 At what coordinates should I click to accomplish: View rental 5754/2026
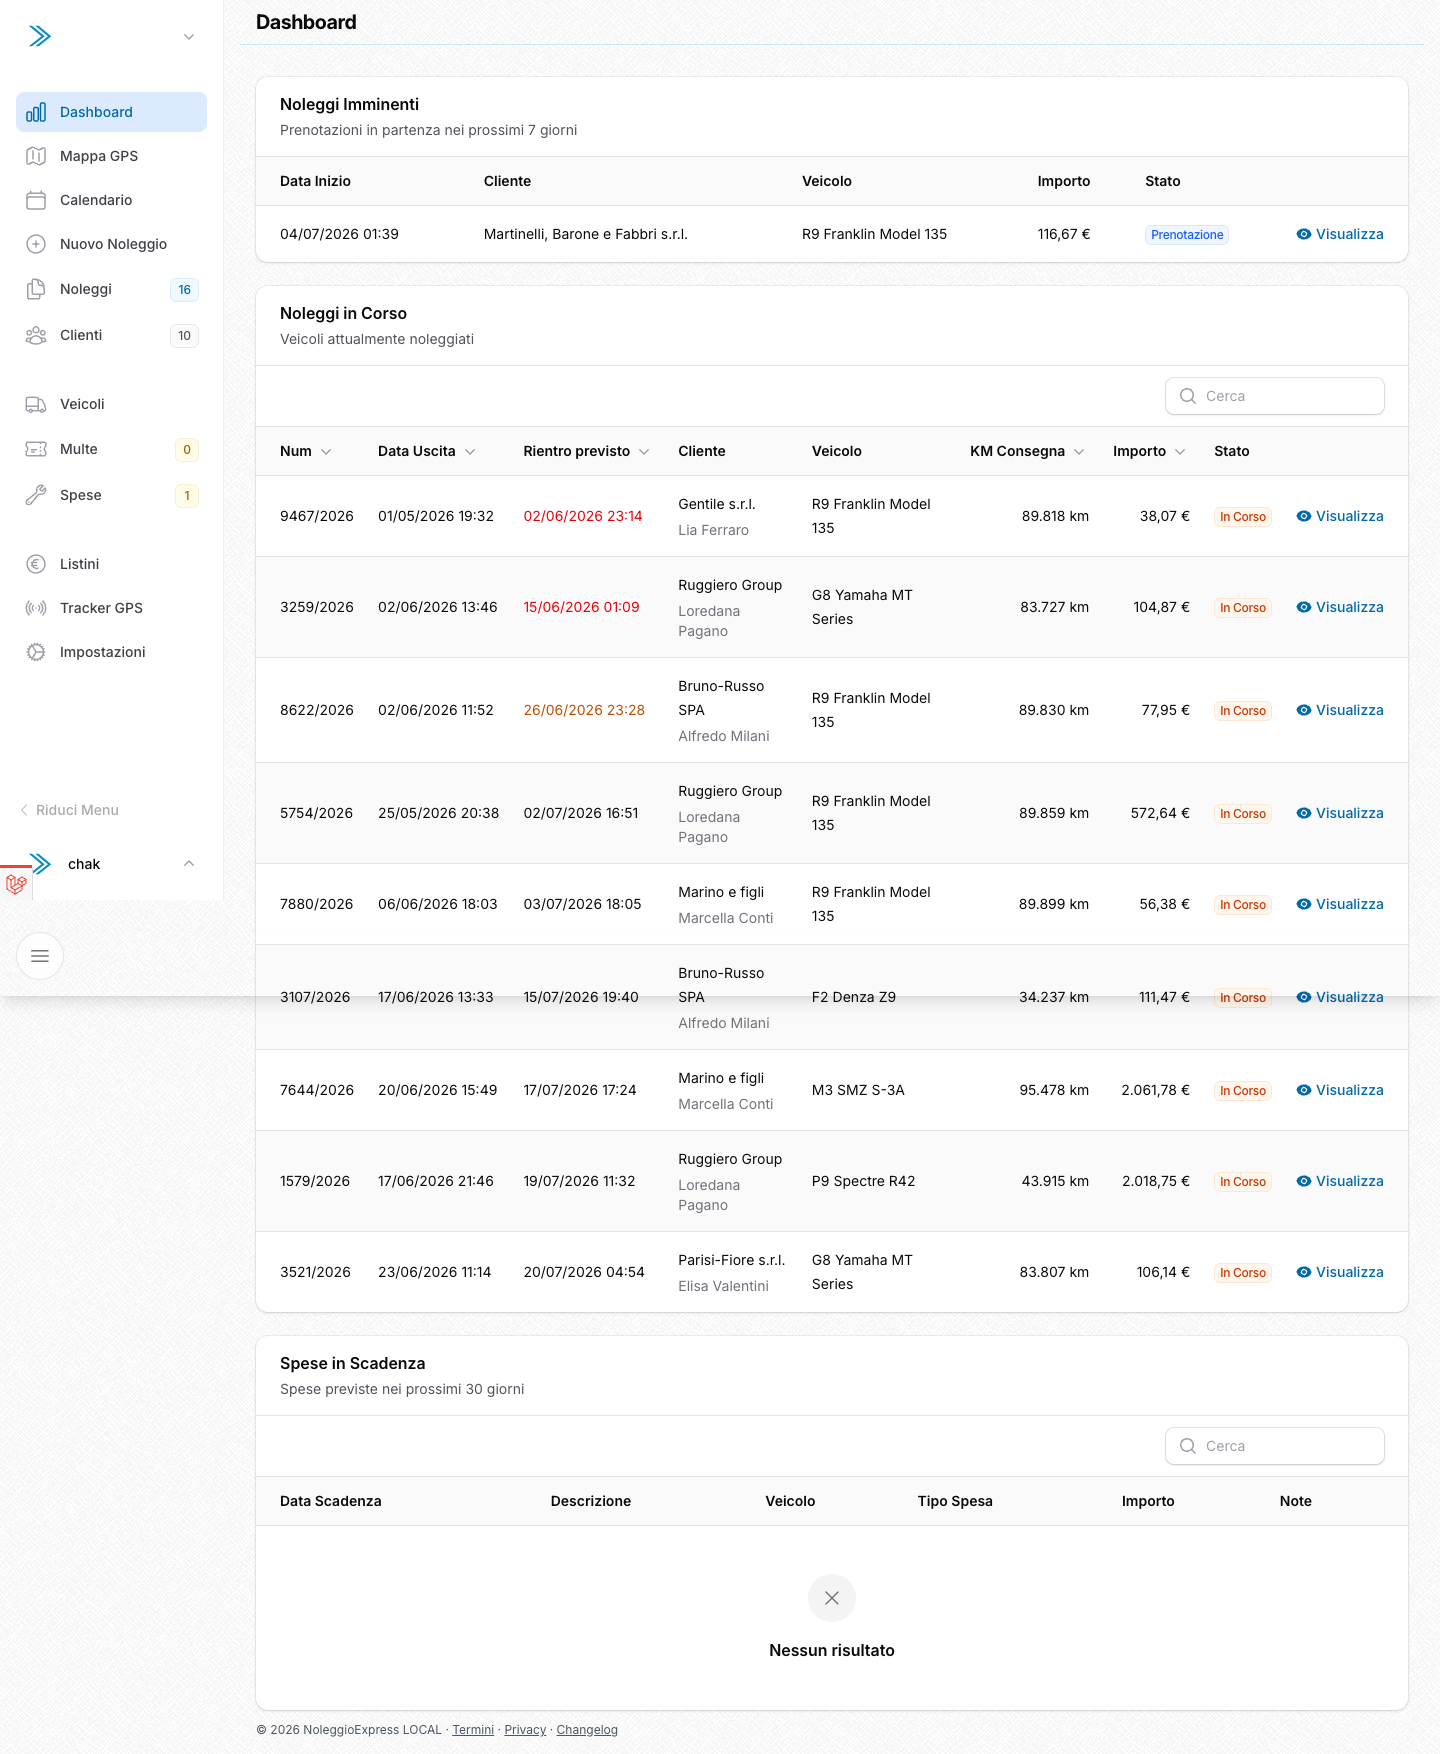coord(1340,813)
